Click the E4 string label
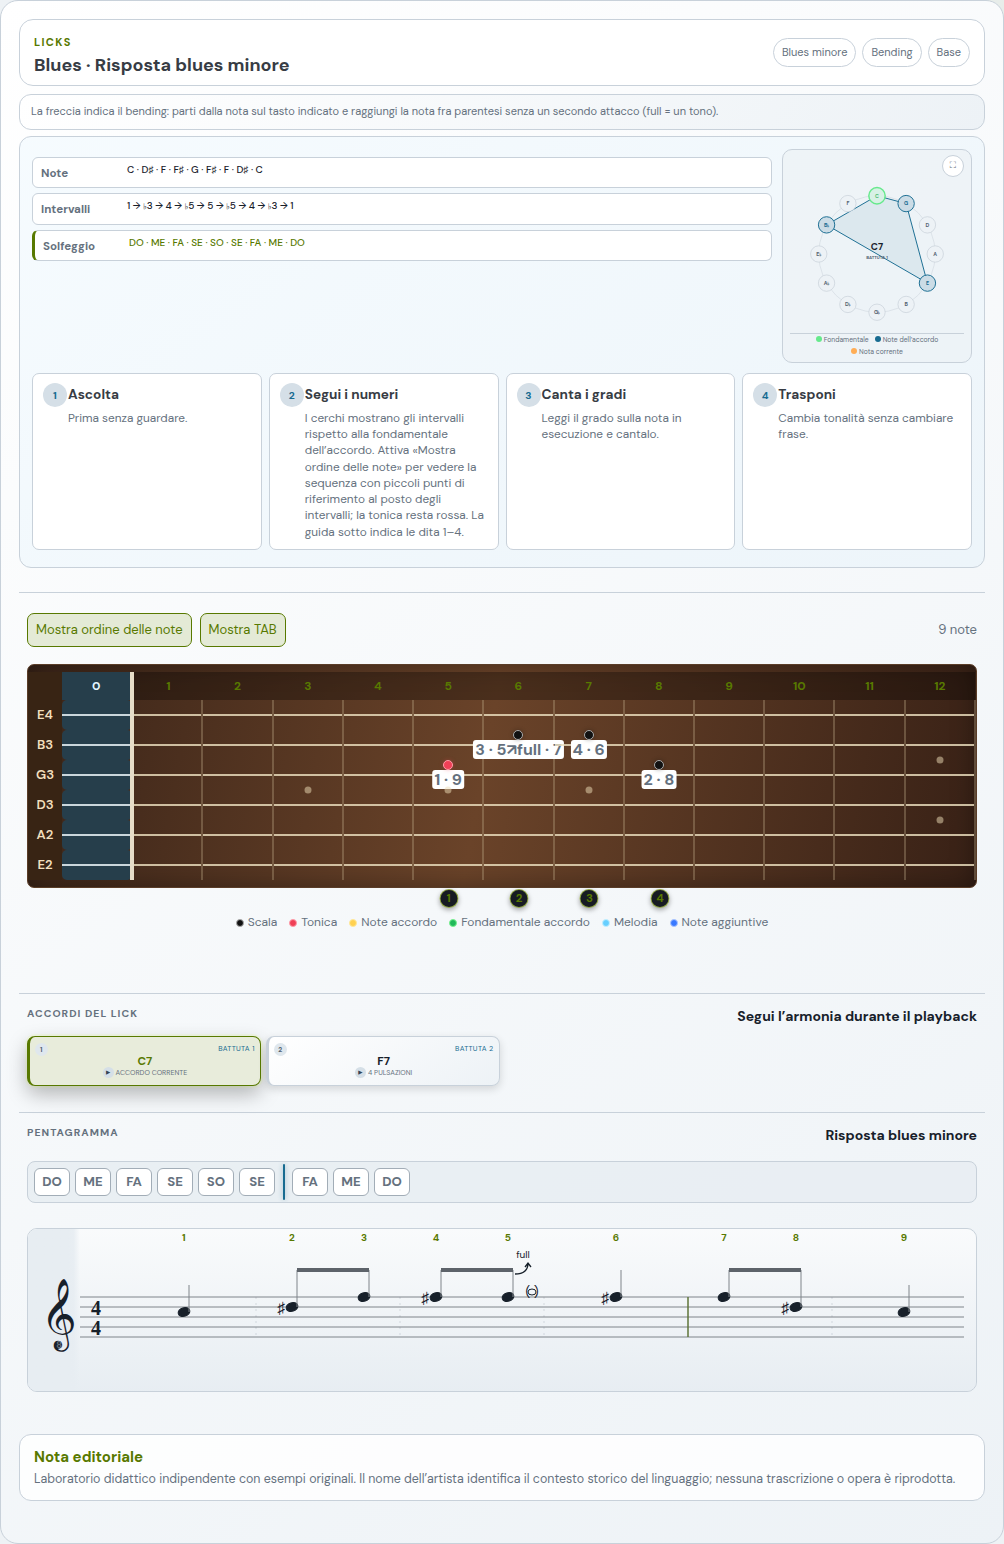This screenshot has width=1004, height=1544. click(45, 715)
